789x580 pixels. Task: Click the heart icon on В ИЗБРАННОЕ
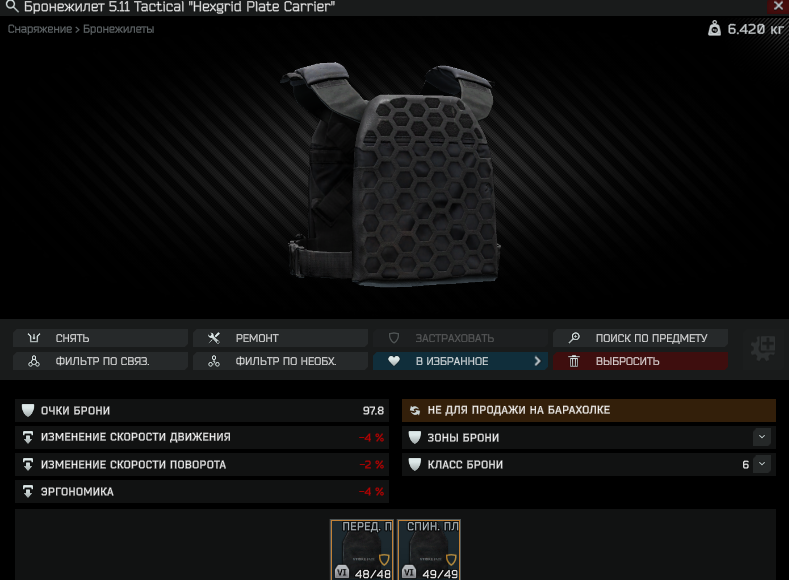[394, 361]
